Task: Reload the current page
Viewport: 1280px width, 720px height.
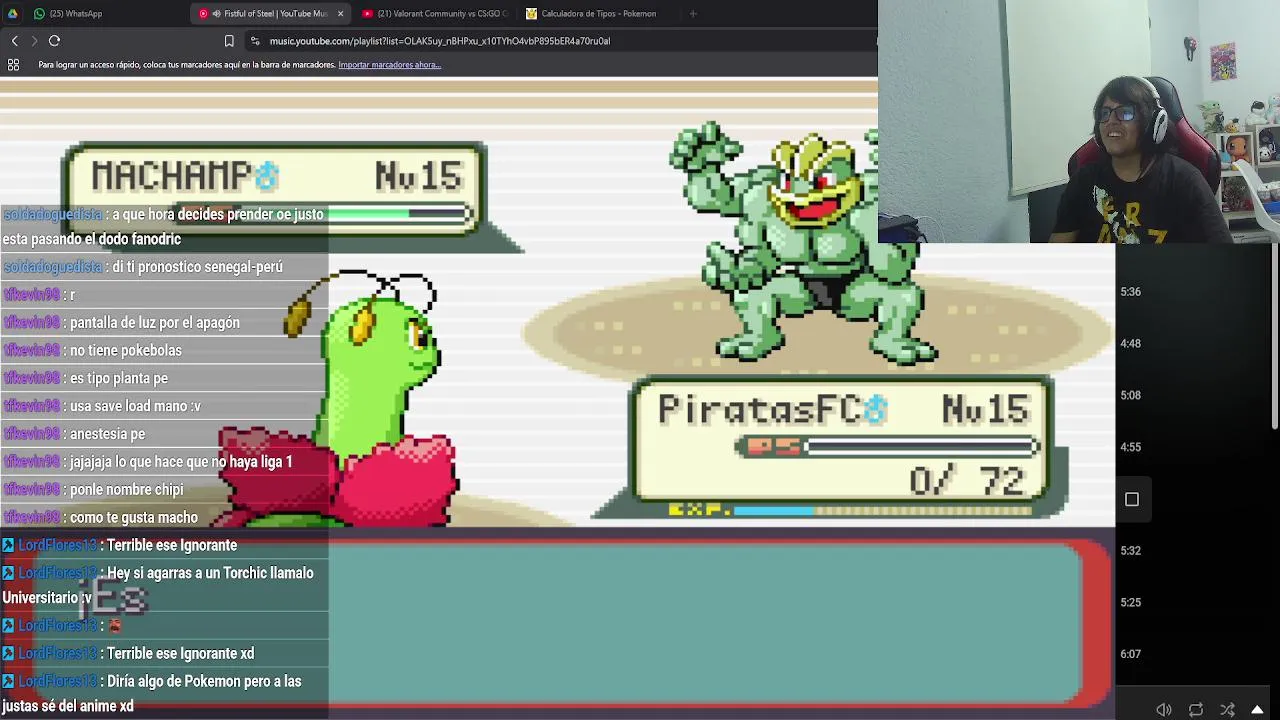Action: coord(54,40)
